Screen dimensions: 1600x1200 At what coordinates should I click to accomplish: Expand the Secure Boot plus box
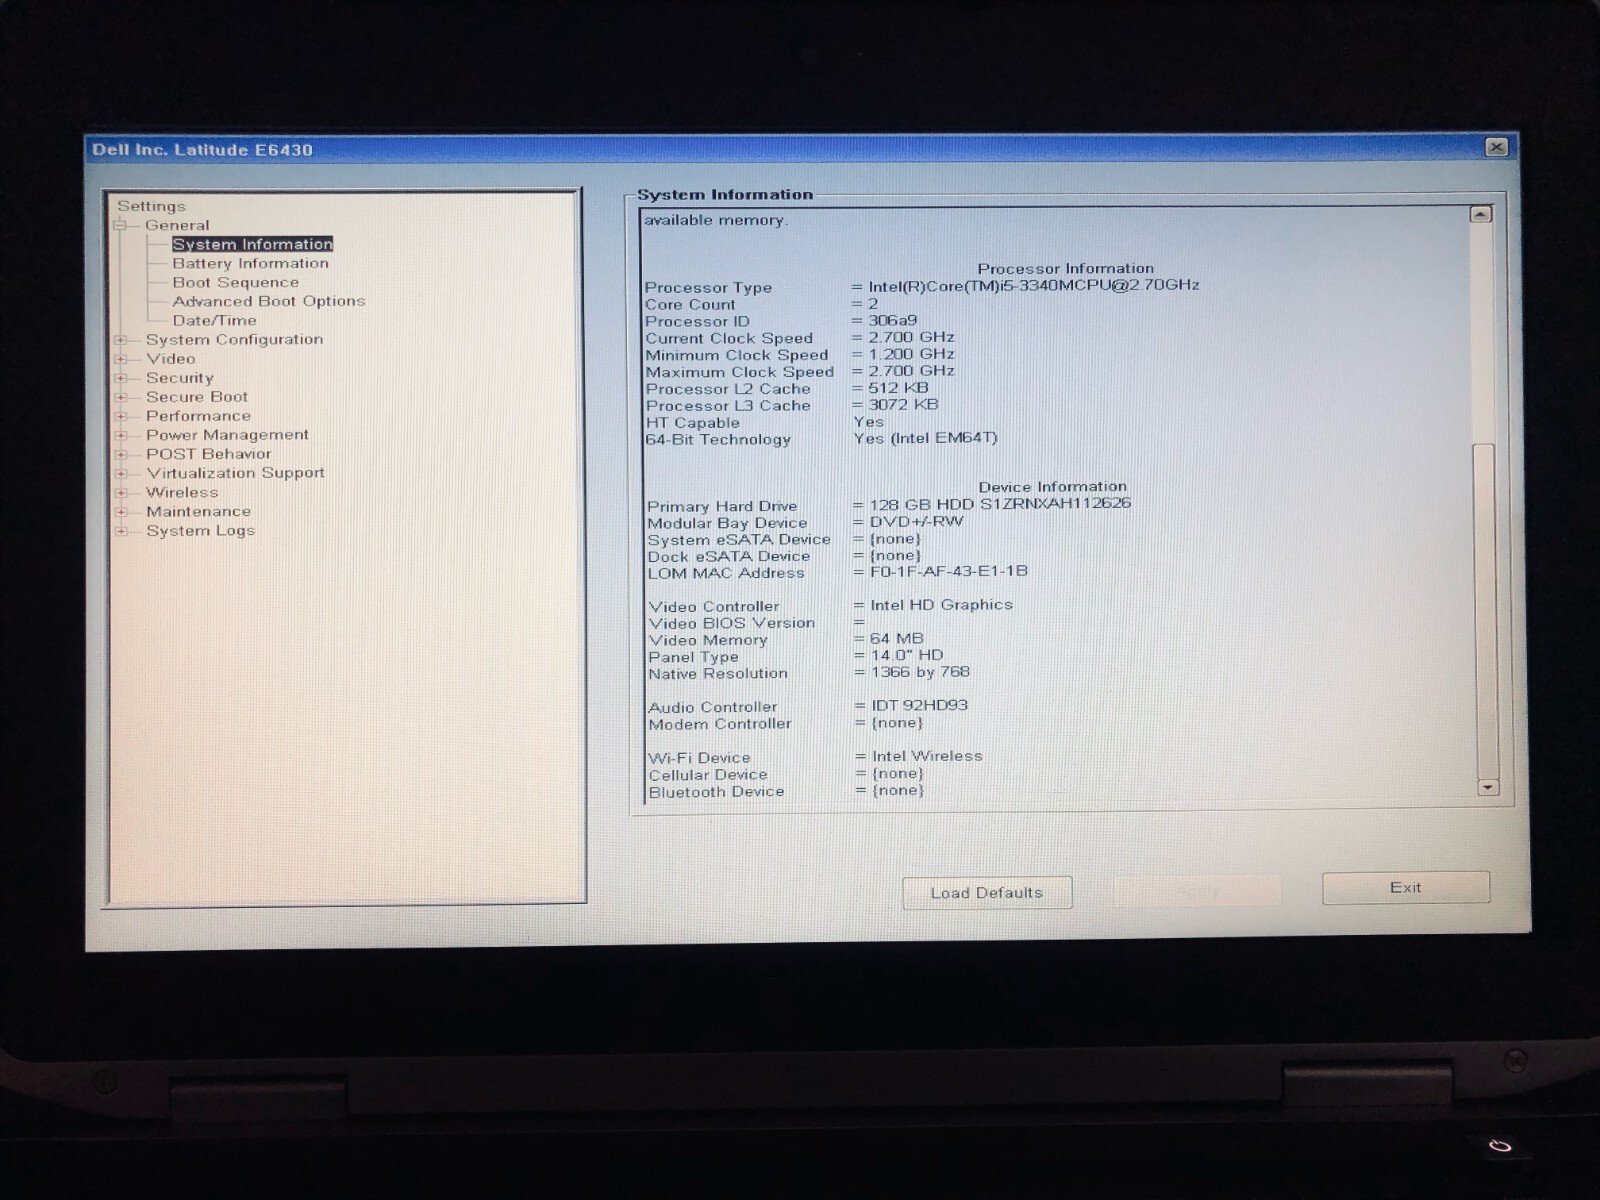tap(121, 397)
